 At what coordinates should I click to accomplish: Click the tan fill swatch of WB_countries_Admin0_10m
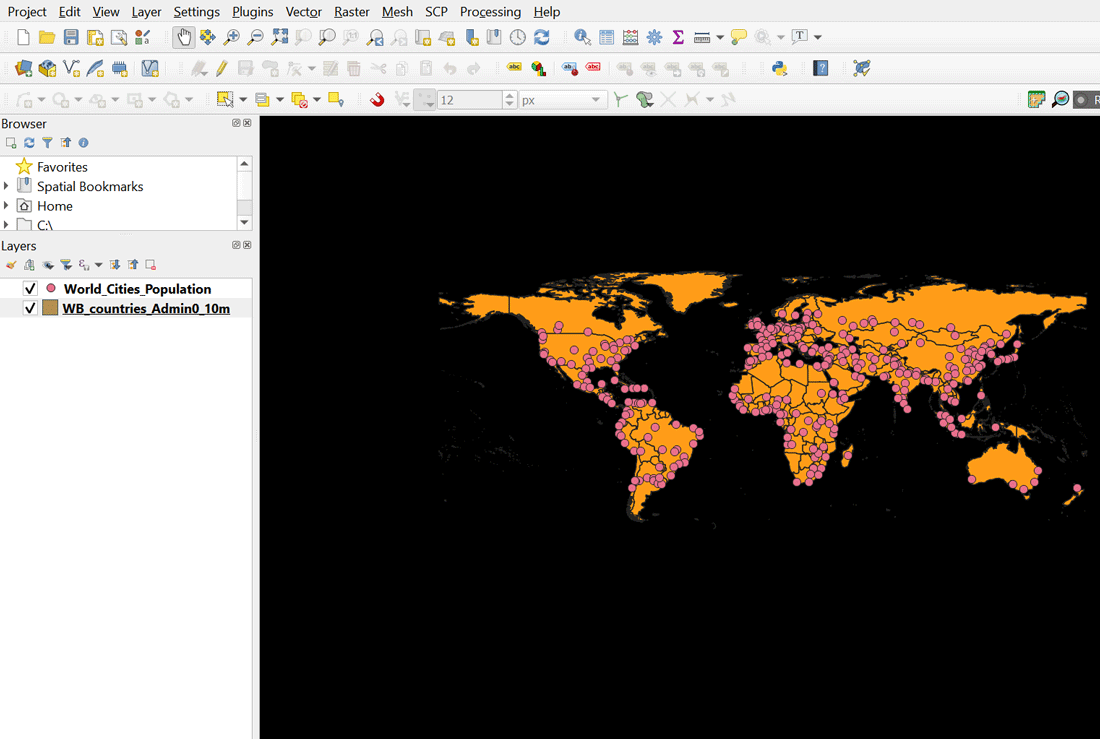click(50, 308)
